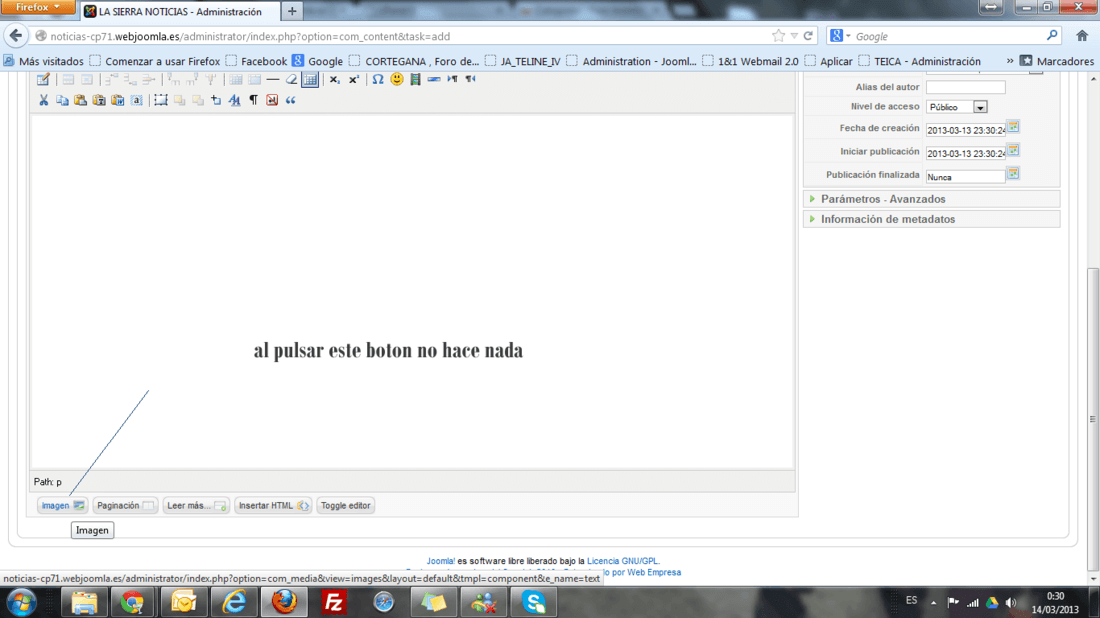Screen dimensions: 1100x618
Task: Cut selection with the scissors icon
Action: pyautogui.click(x=43, y=100)
